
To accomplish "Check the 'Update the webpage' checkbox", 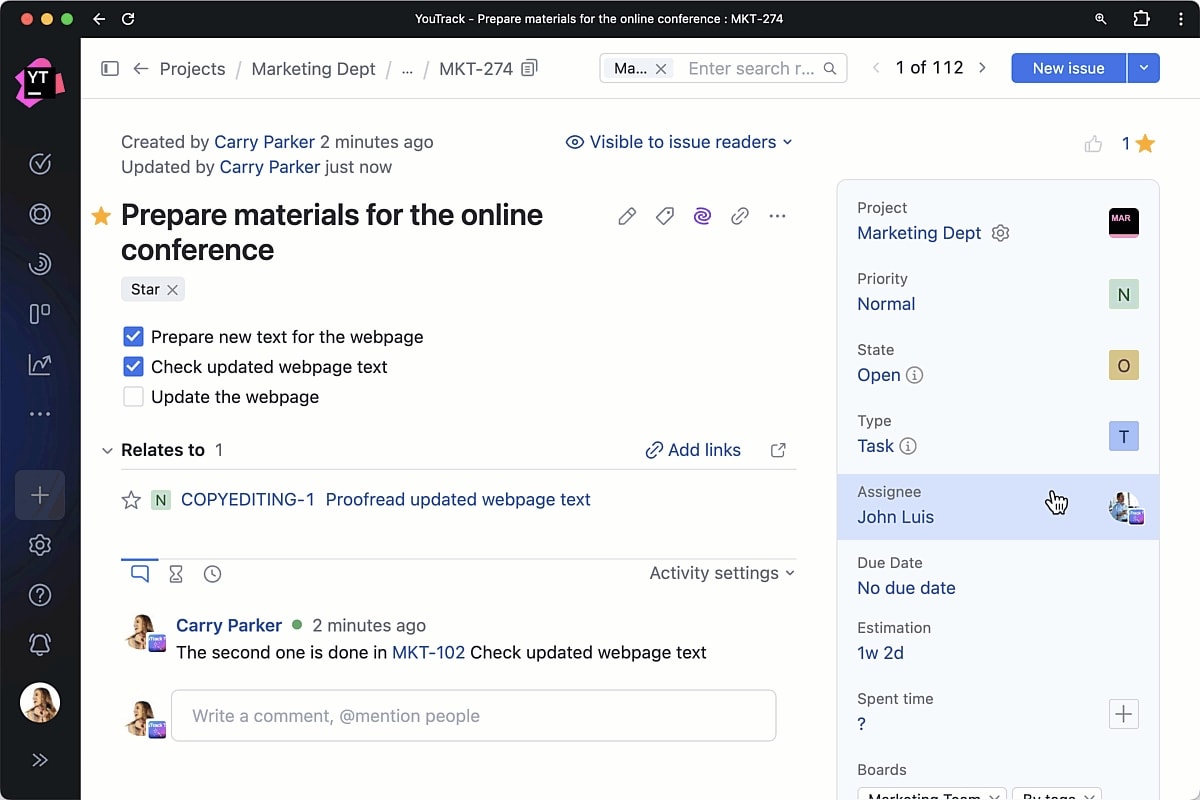I will (133, 397).
